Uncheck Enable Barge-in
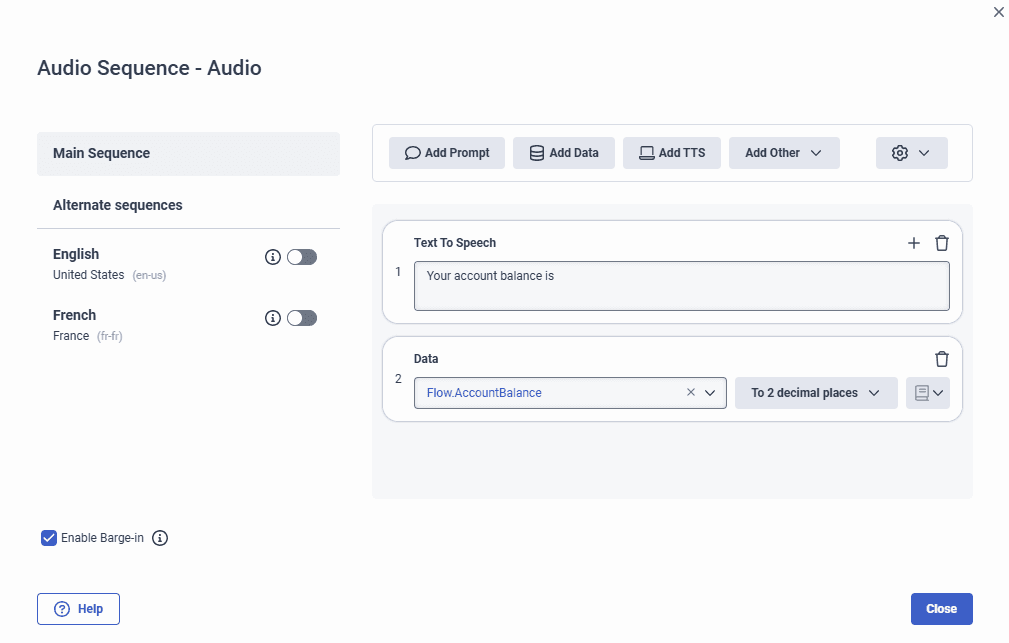The width and height of the screenshot is (1009, 643). (x=48, y=537)
